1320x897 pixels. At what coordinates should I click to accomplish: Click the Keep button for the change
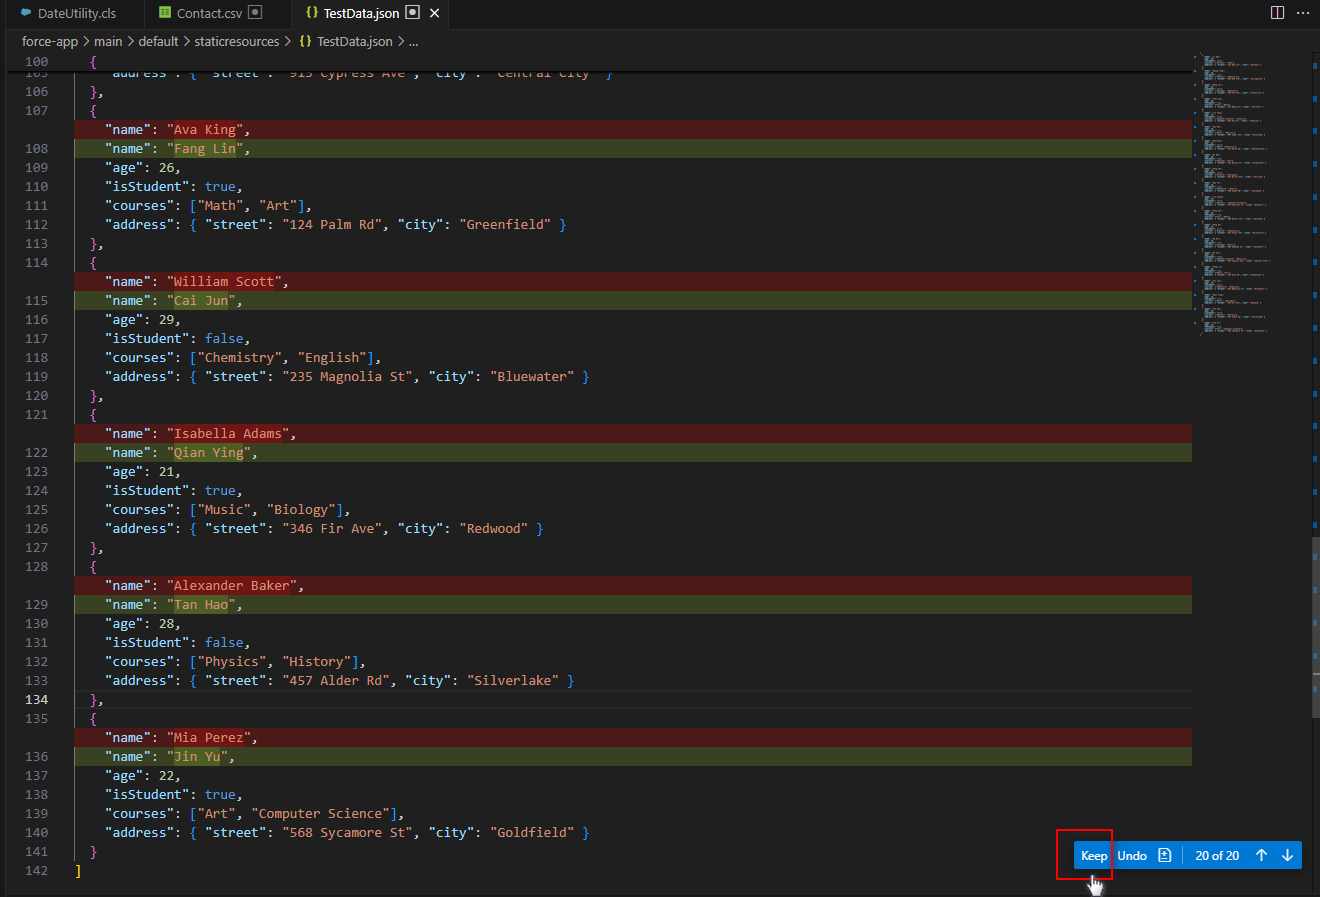1093,855
